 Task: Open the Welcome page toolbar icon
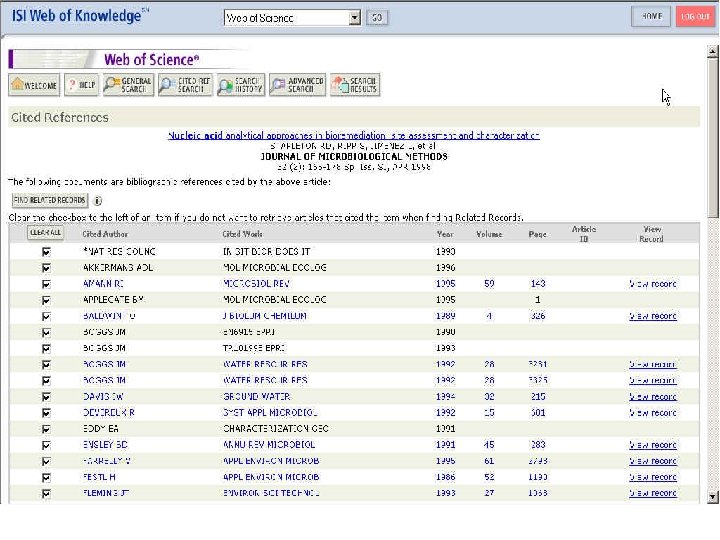point(34,85)
